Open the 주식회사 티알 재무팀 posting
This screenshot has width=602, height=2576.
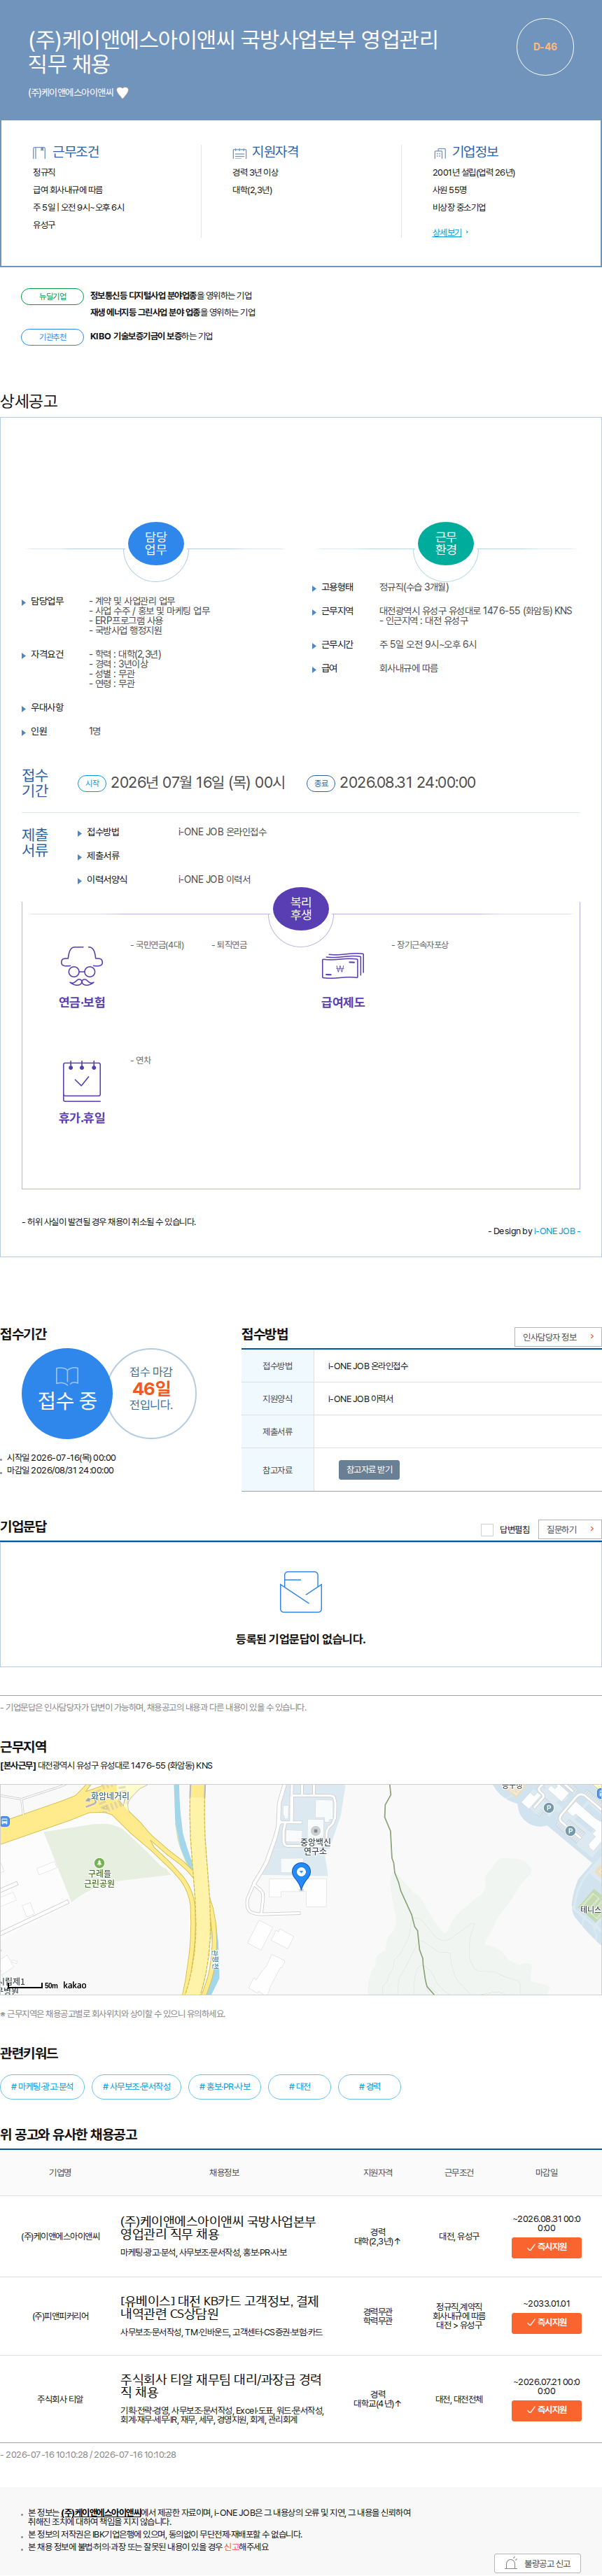coord(220,2385)
